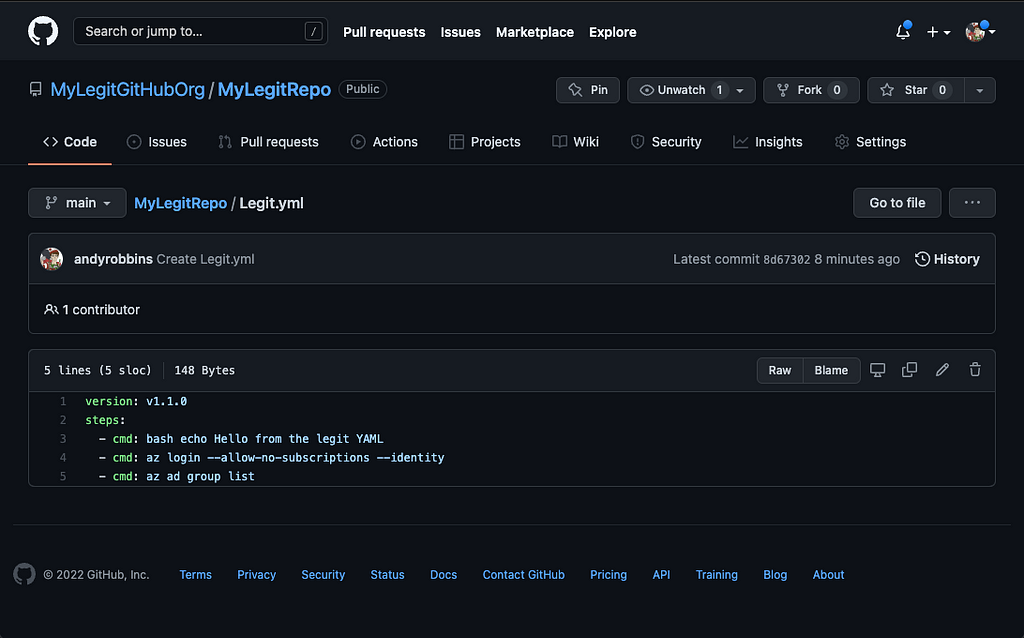
Task: Open the Training footer link
Action: point(716,575)
